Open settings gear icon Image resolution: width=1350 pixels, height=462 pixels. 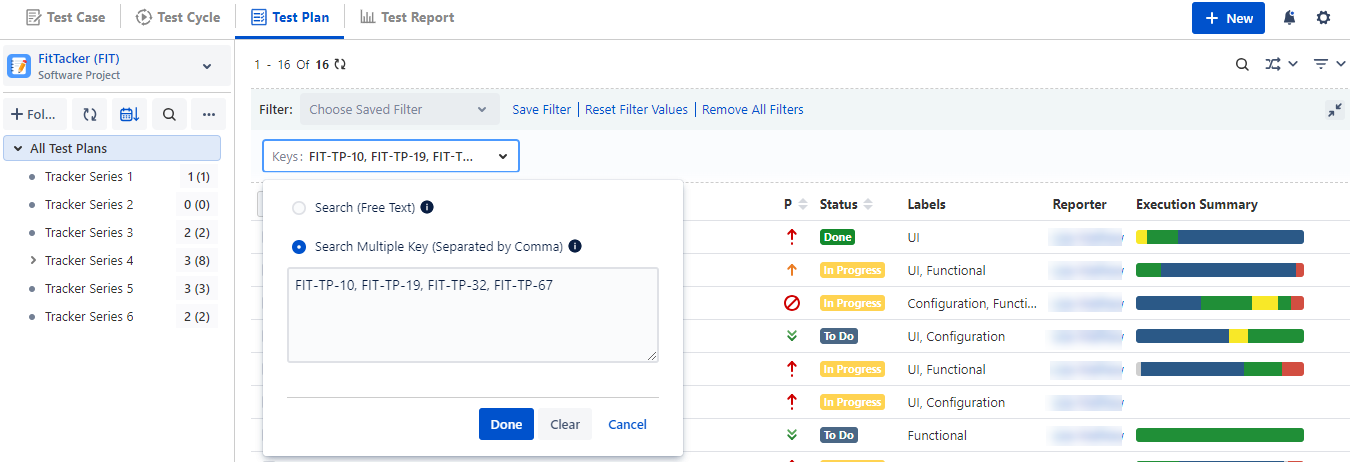coord(1324,18)
